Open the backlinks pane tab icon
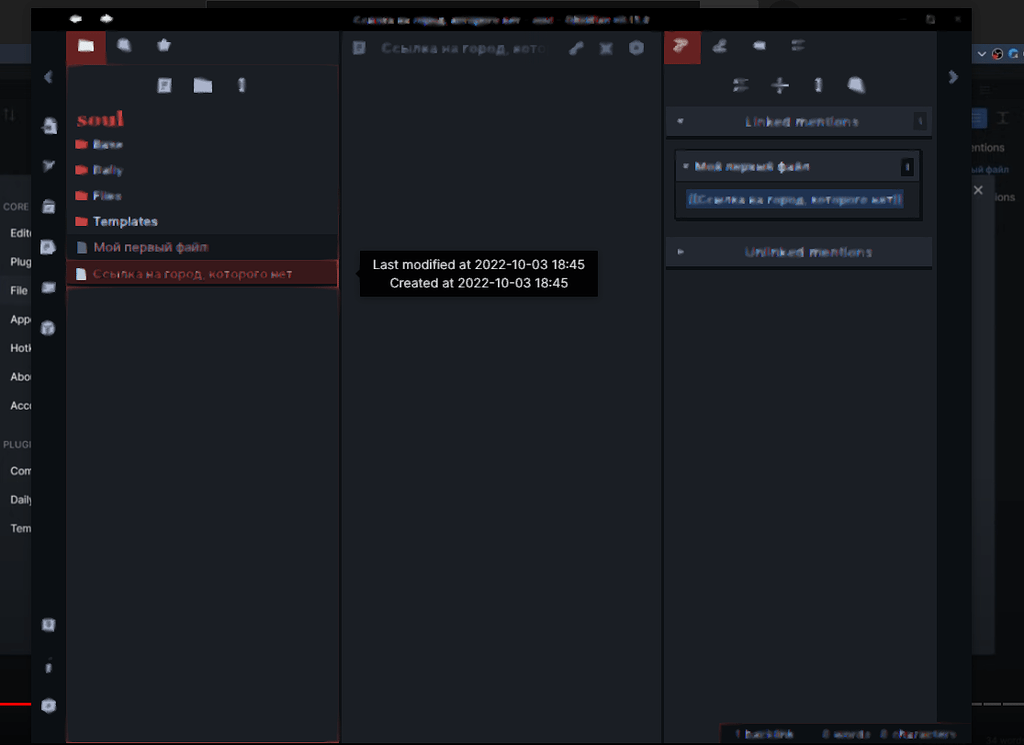This screenshot has width=1024, height=745. pos(682,46)
